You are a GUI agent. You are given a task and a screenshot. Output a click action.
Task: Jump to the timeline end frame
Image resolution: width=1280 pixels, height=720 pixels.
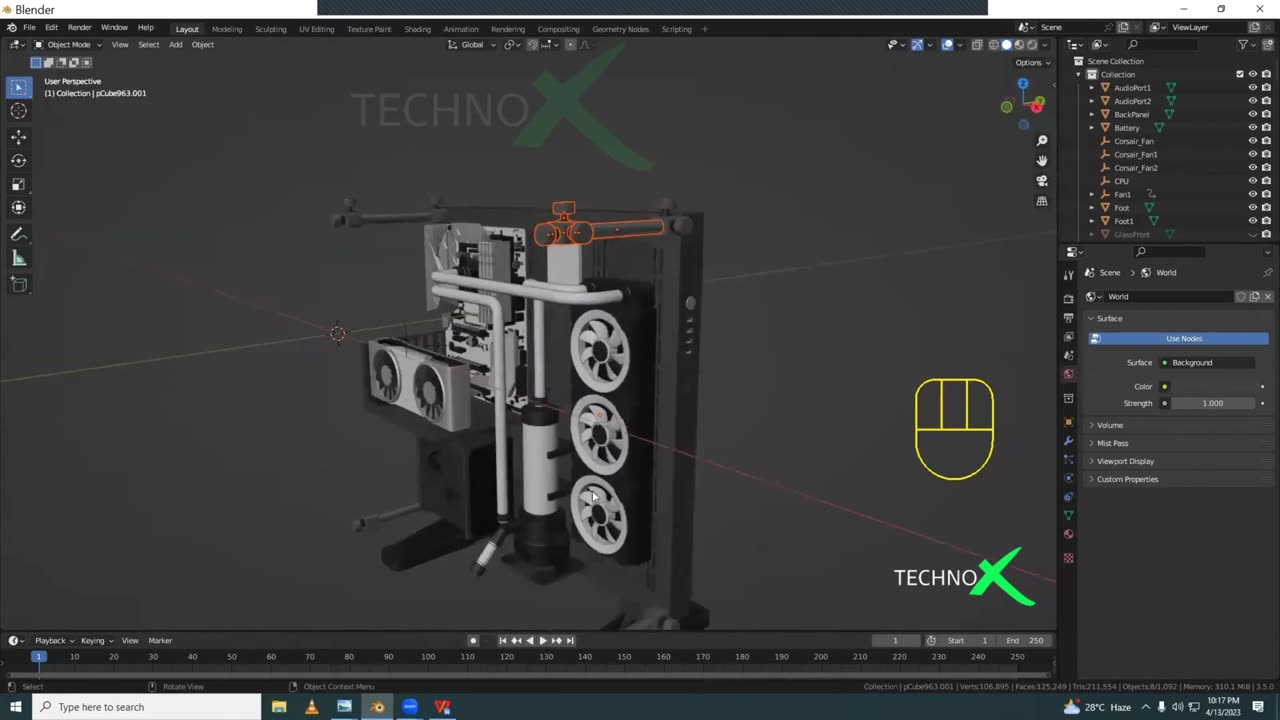coord(570,640)
